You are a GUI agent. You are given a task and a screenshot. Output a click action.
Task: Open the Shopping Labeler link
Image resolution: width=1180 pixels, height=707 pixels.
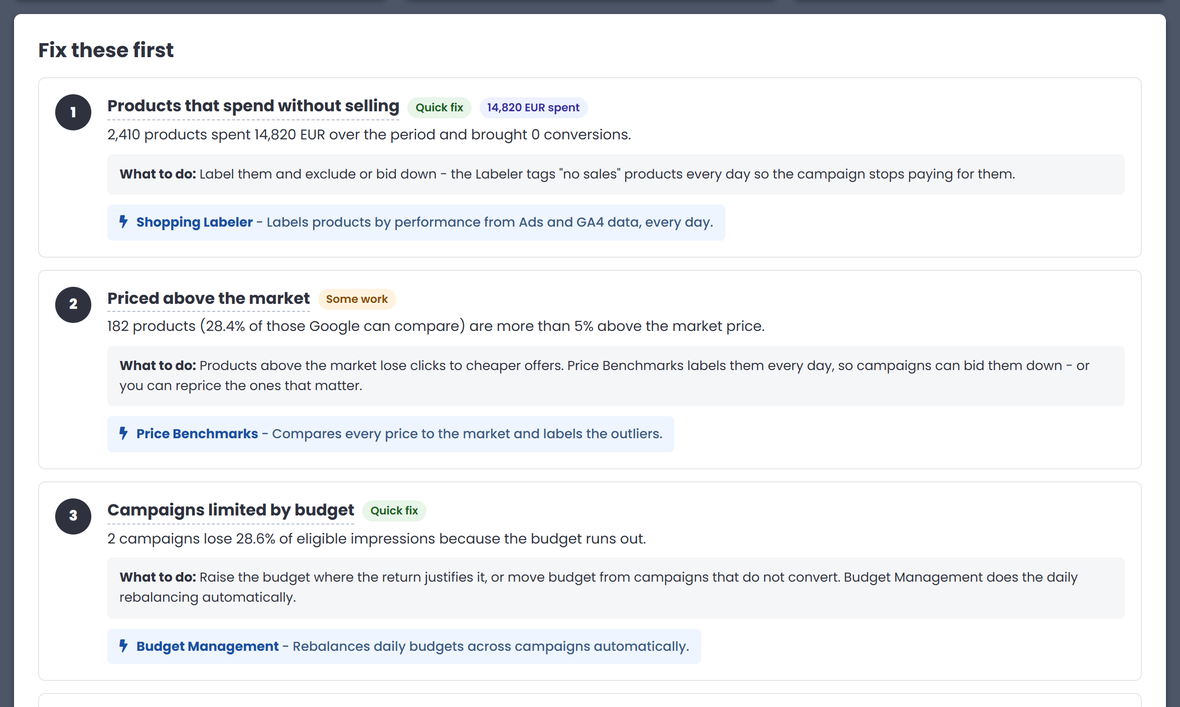(x=194, y=222)
